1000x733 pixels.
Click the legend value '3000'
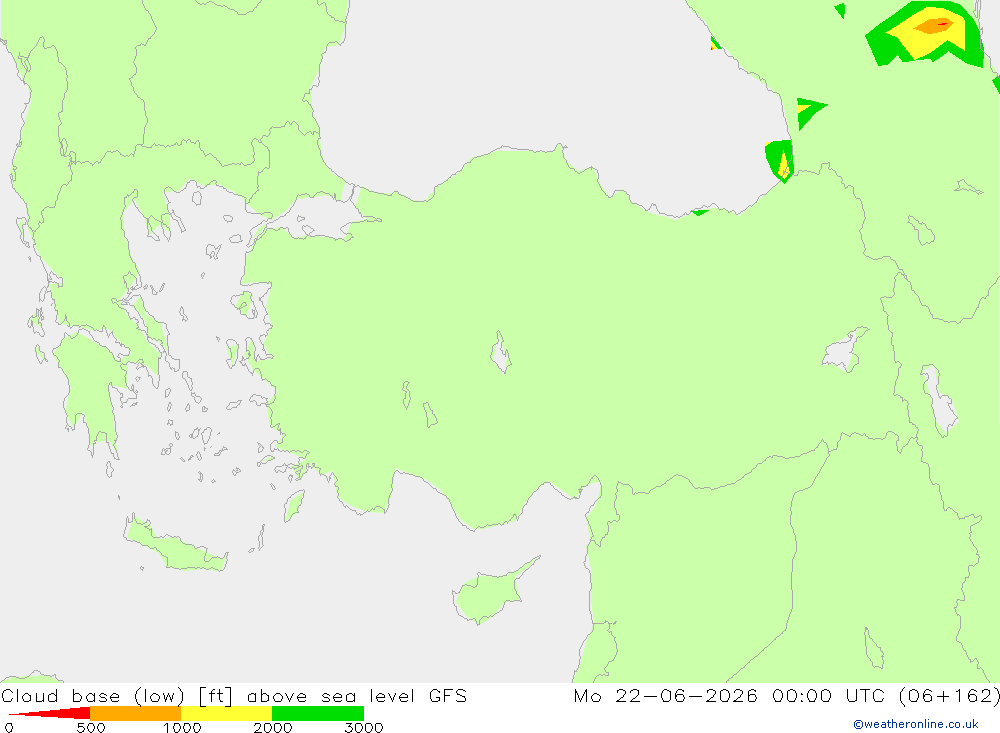coord(364,727)
